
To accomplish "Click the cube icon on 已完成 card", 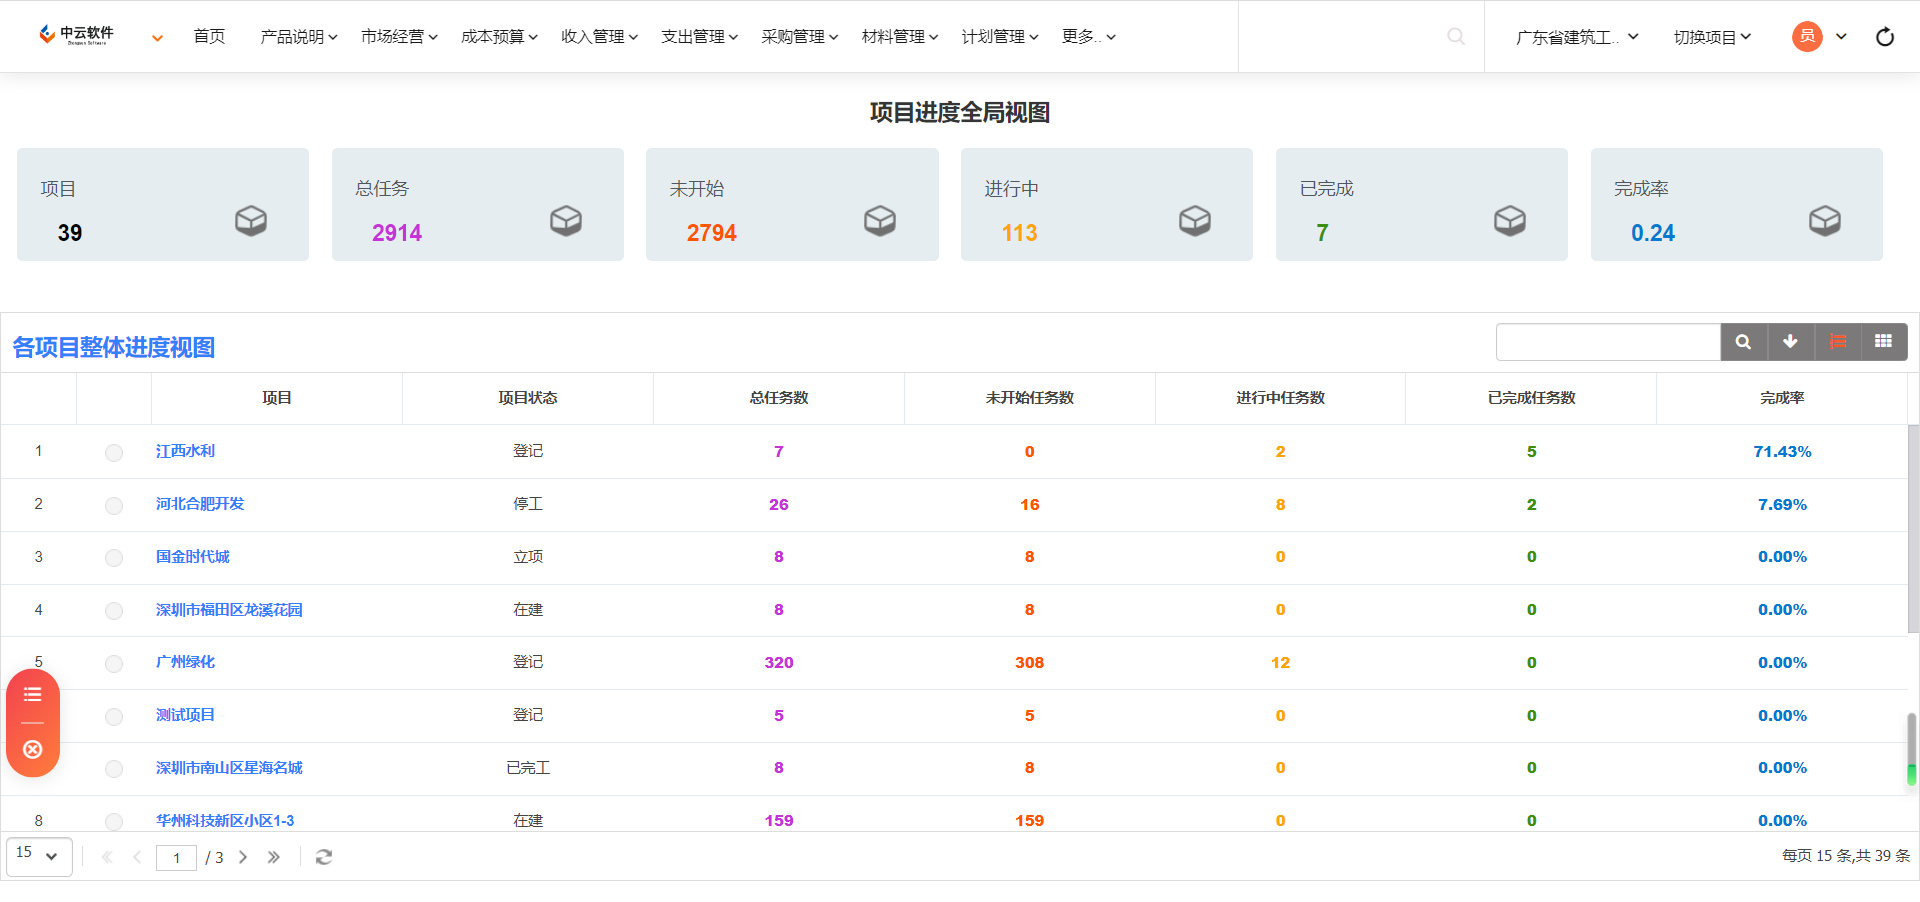I will tap(1510, 220).
